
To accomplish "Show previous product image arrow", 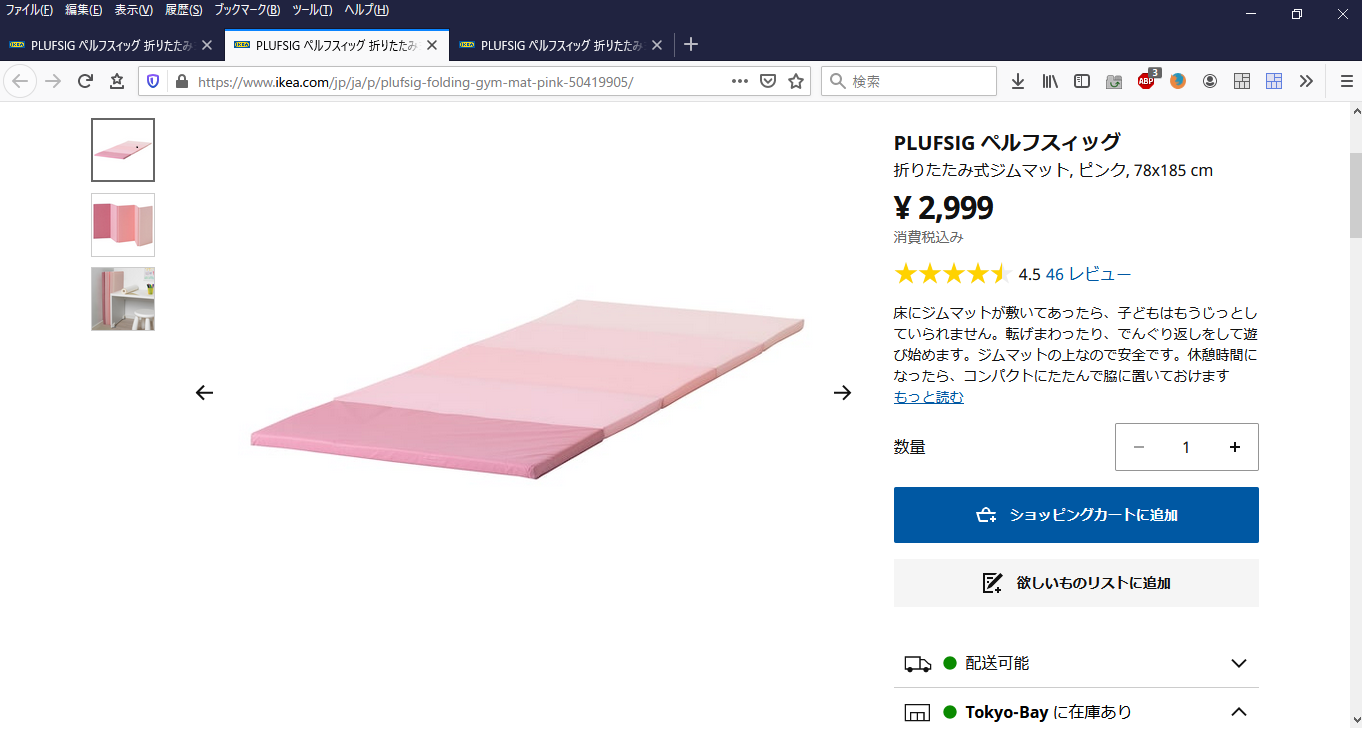I will click(x=204, y=393).
